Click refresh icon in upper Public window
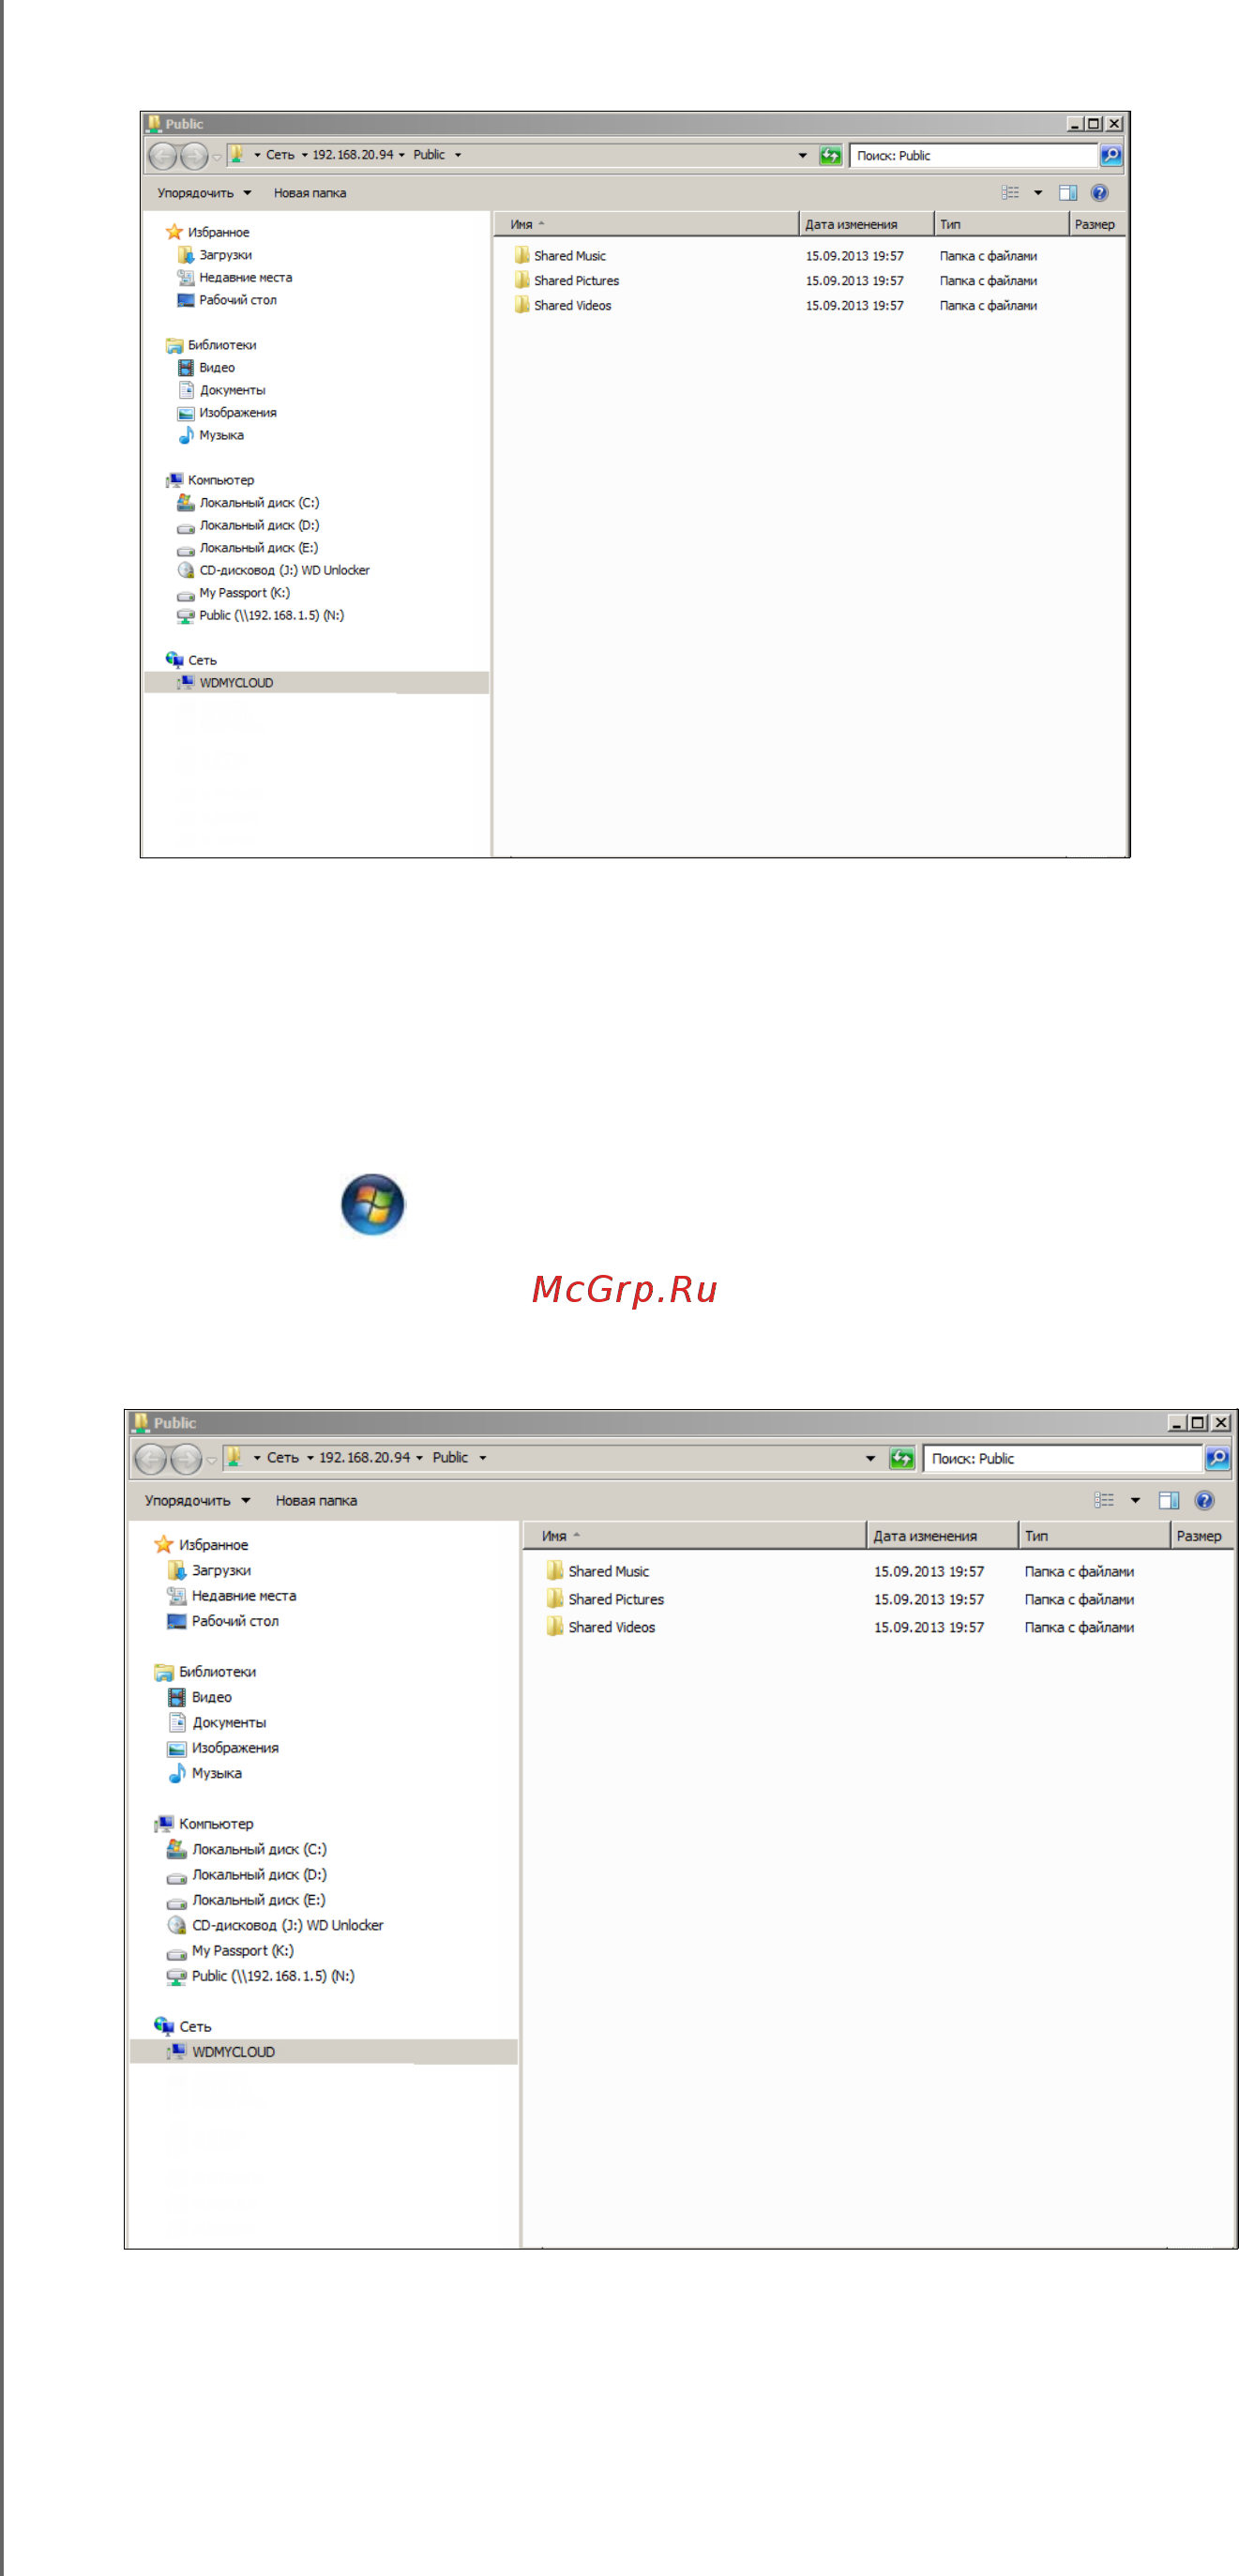 (x=830, y=156)
